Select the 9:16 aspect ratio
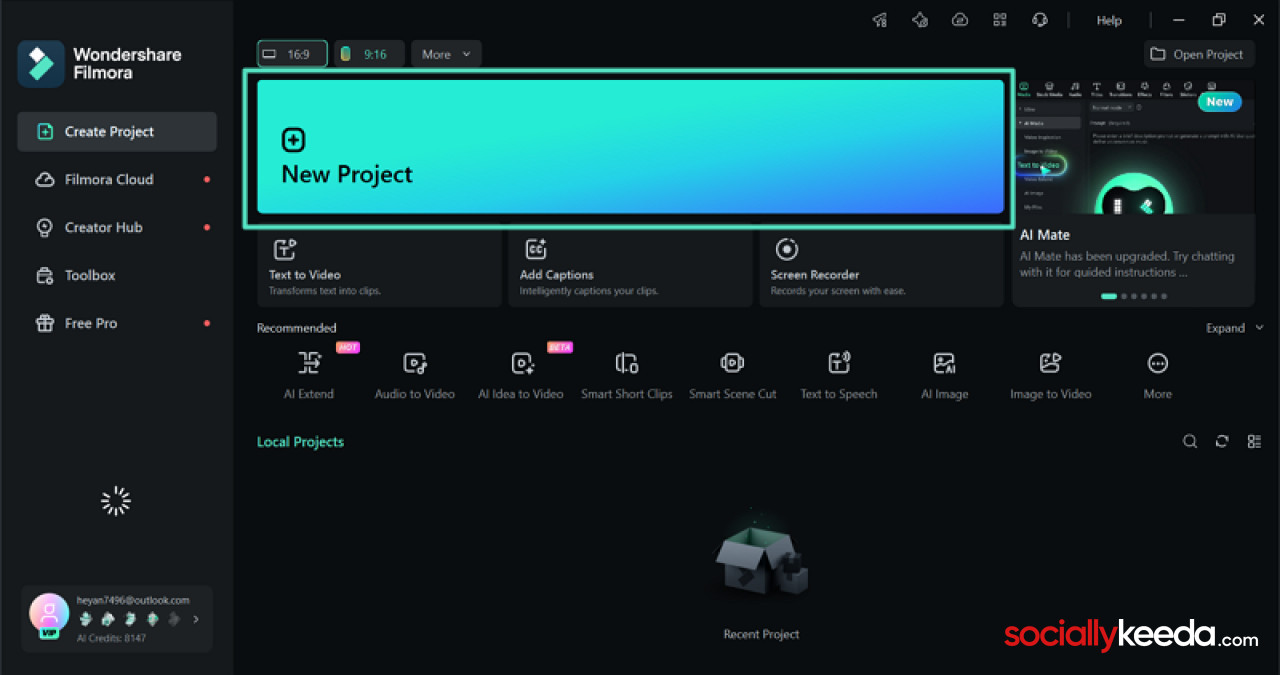1280x675 pixels. pyautogui.click(x=369, y=54)
